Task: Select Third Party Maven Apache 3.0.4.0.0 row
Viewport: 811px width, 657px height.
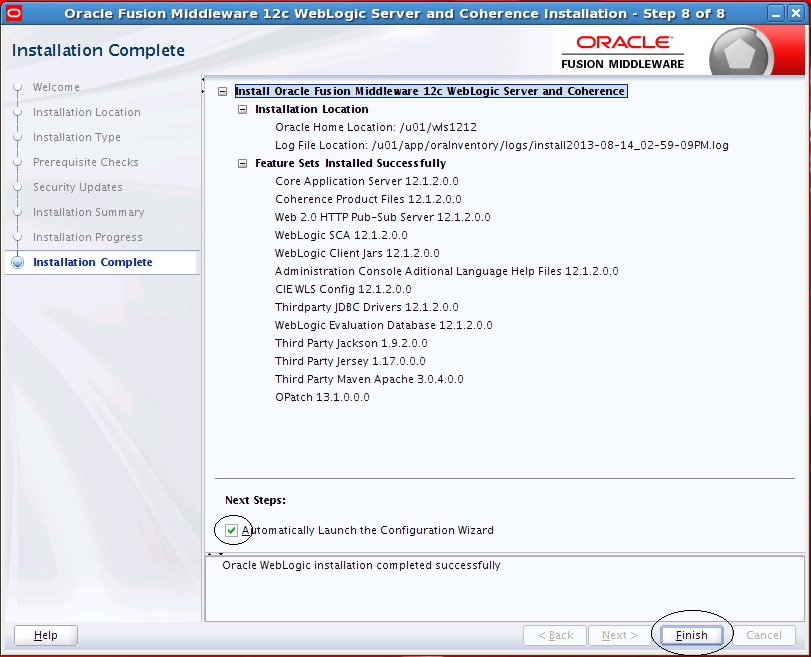Action: [369, 379]
